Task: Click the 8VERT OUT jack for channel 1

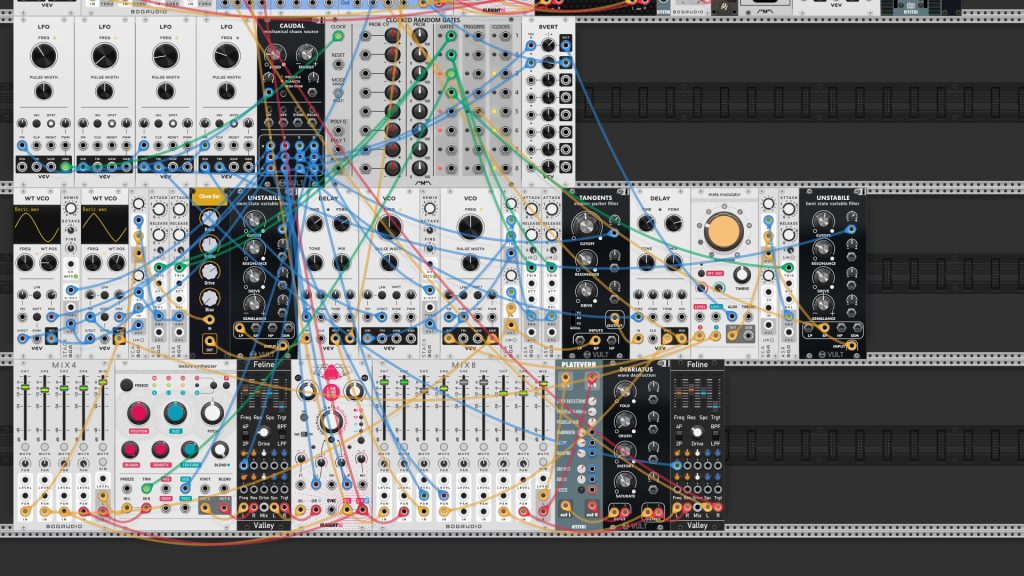Action: click(x=566, y=46)
